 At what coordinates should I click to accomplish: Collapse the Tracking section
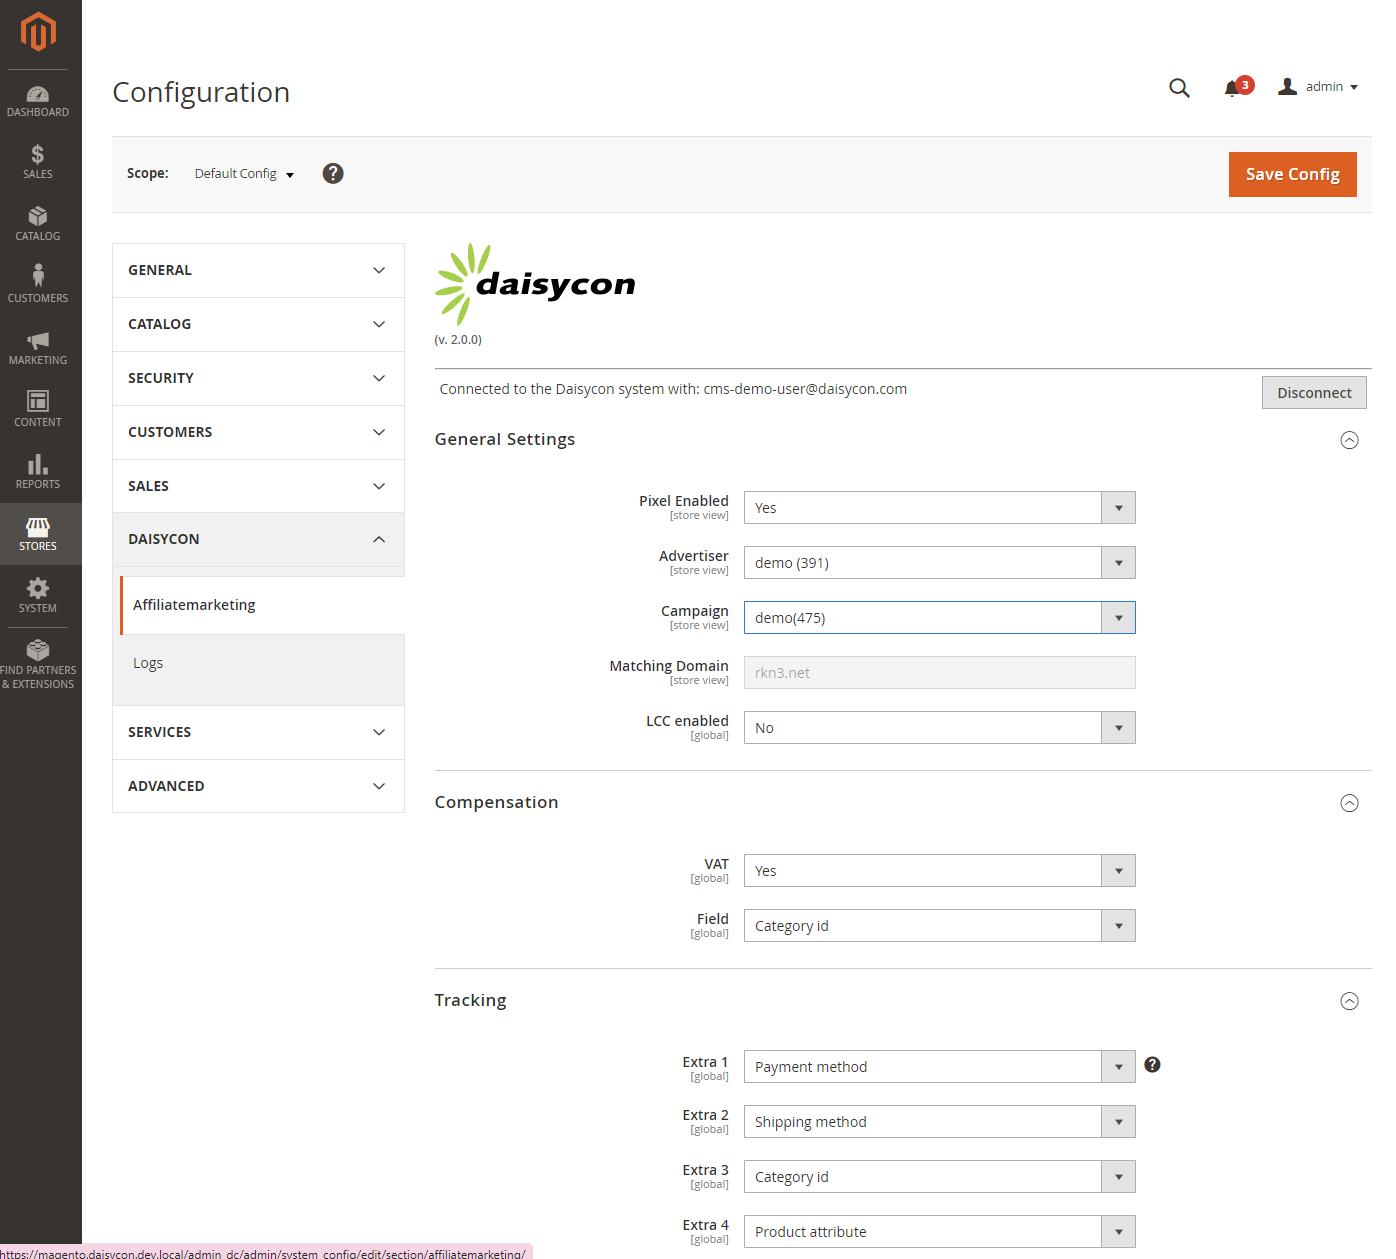pos(1349,1001)
